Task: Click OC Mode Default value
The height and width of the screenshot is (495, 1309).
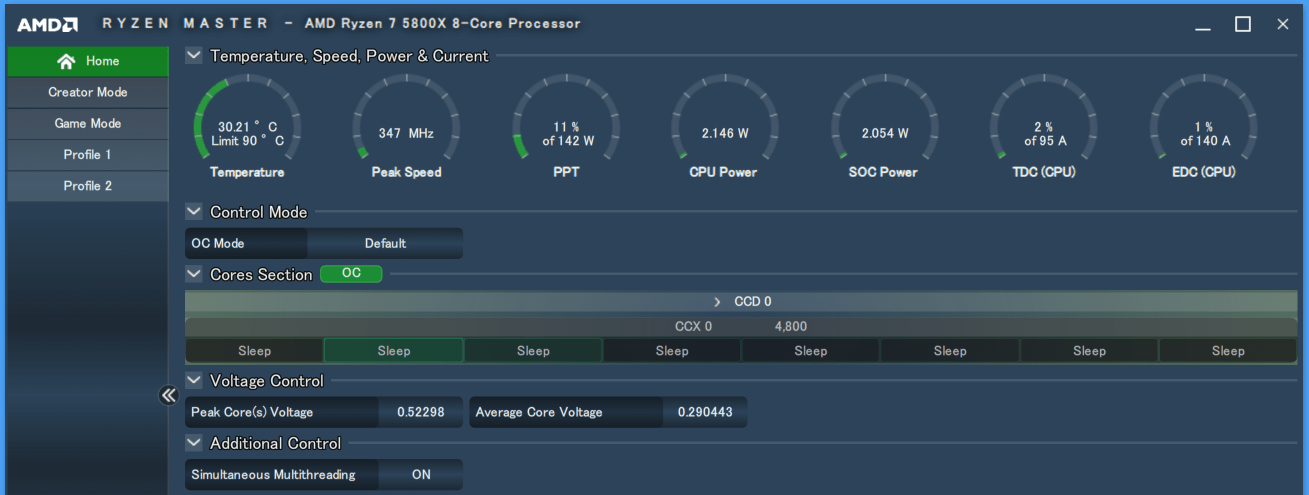Action: 385,243
